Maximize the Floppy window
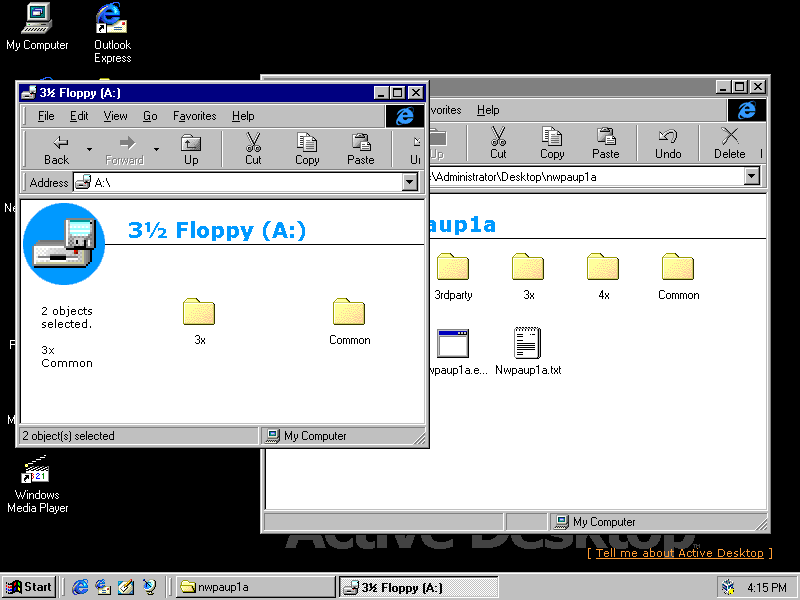This screenshot has width=800, height=600. tap(397, 93)
